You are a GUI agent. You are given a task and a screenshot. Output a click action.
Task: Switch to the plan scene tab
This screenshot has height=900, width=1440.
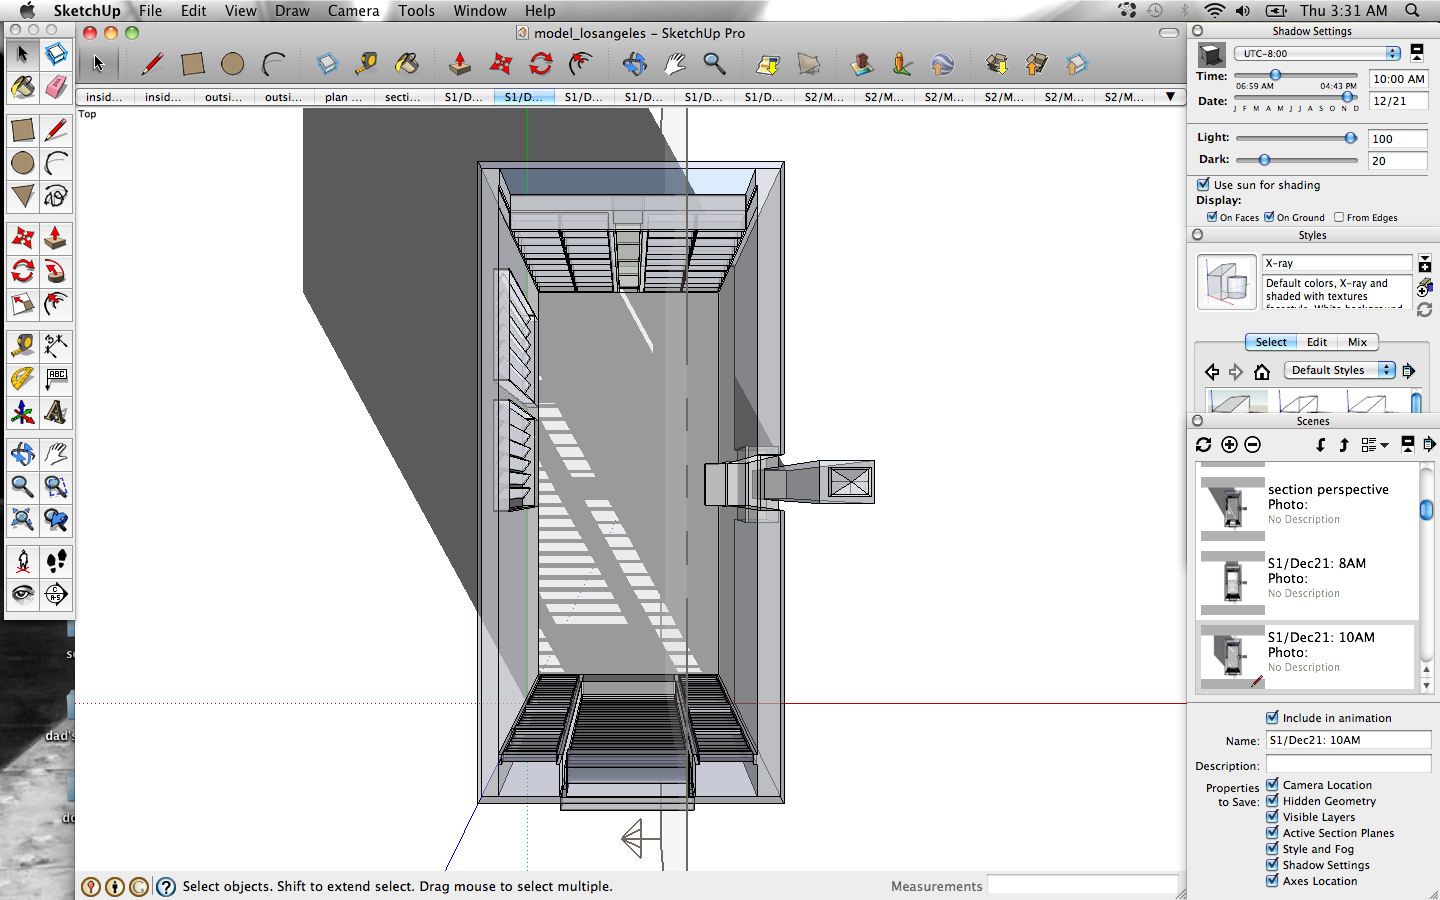[344, 97]
